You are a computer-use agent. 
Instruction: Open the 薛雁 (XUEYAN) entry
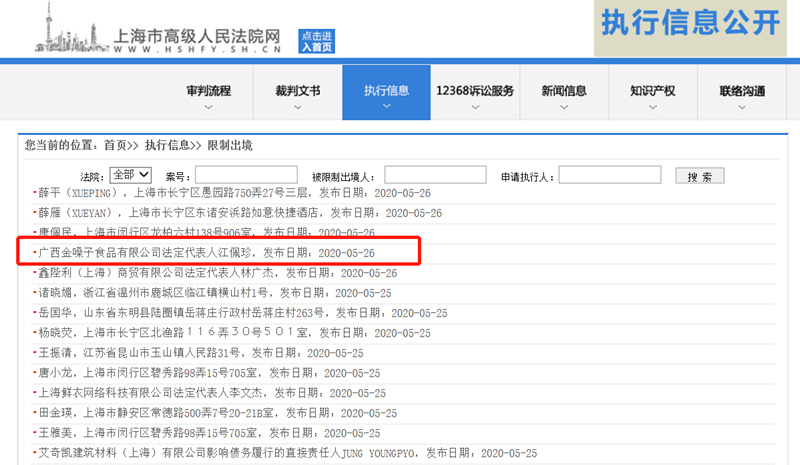click(x=240, y=213)
